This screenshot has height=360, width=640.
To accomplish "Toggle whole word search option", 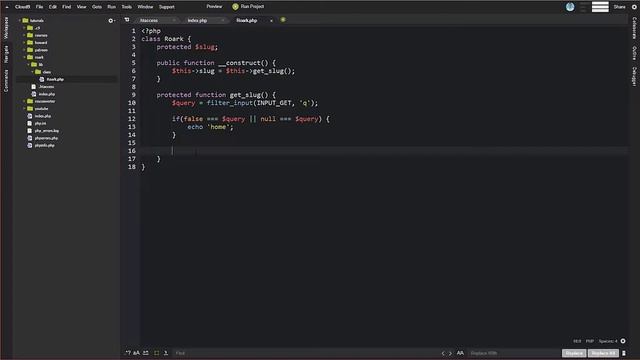I will (146, 353).
